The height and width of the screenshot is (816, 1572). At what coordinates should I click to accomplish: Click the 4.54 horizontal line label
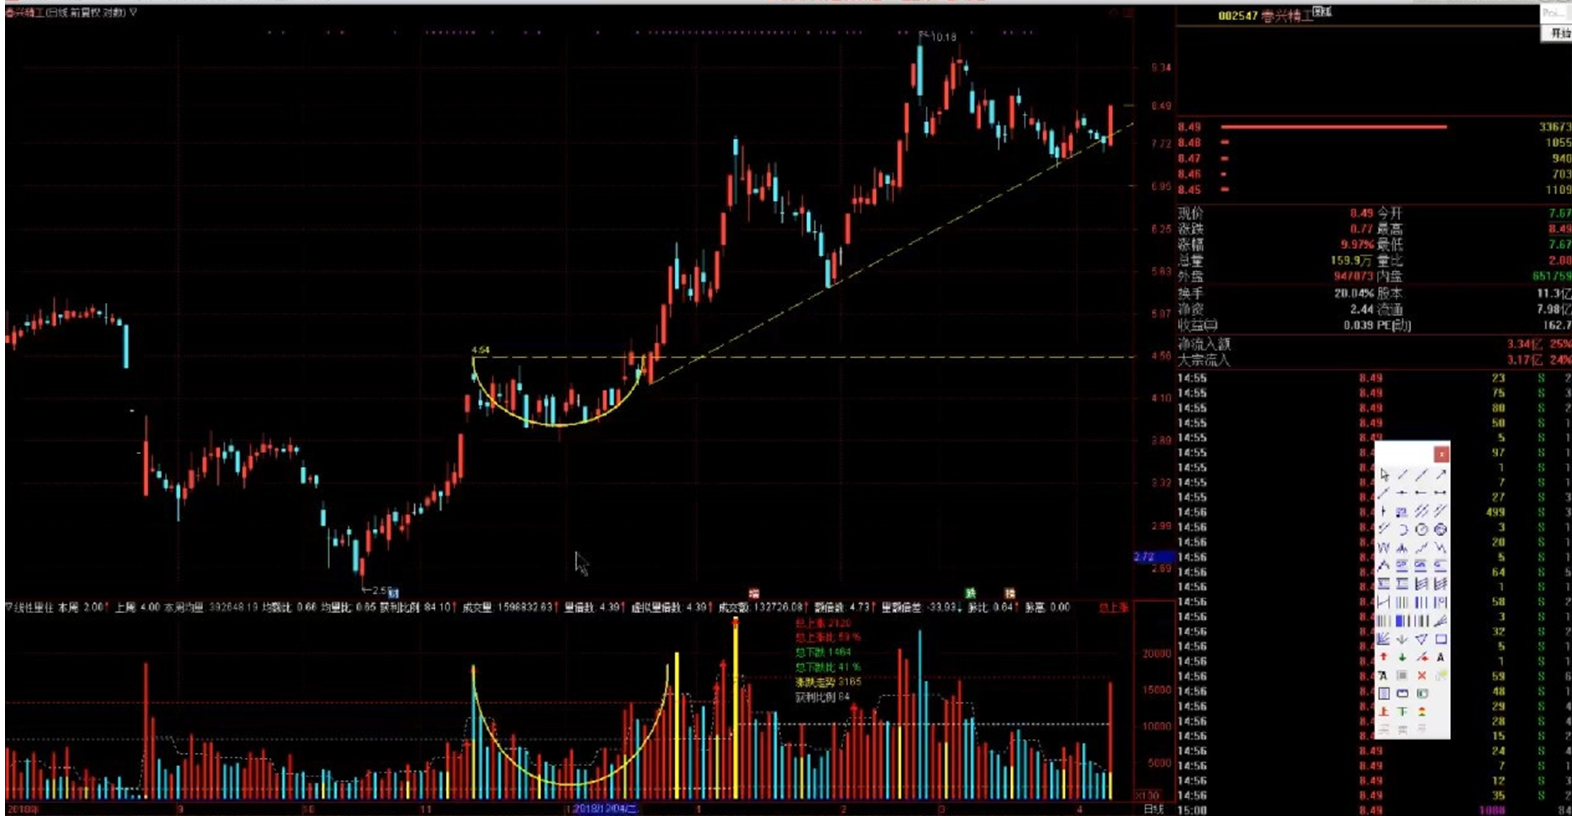[x=481, y=350]
